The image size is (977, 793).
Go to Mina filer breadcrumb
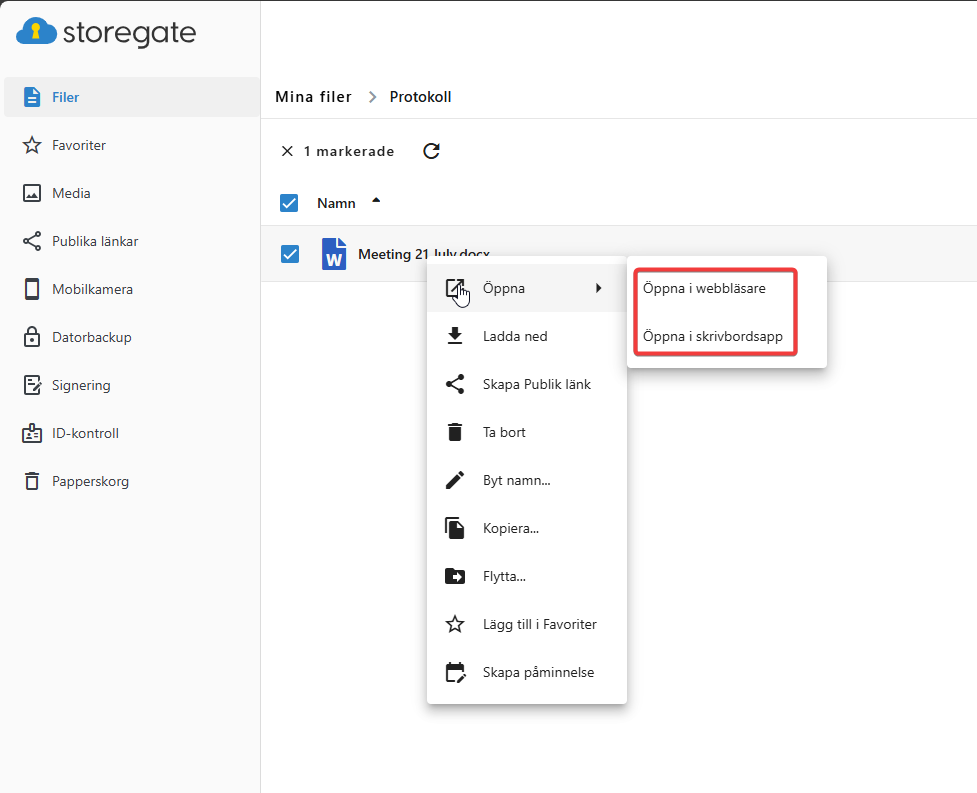[313, 97]
